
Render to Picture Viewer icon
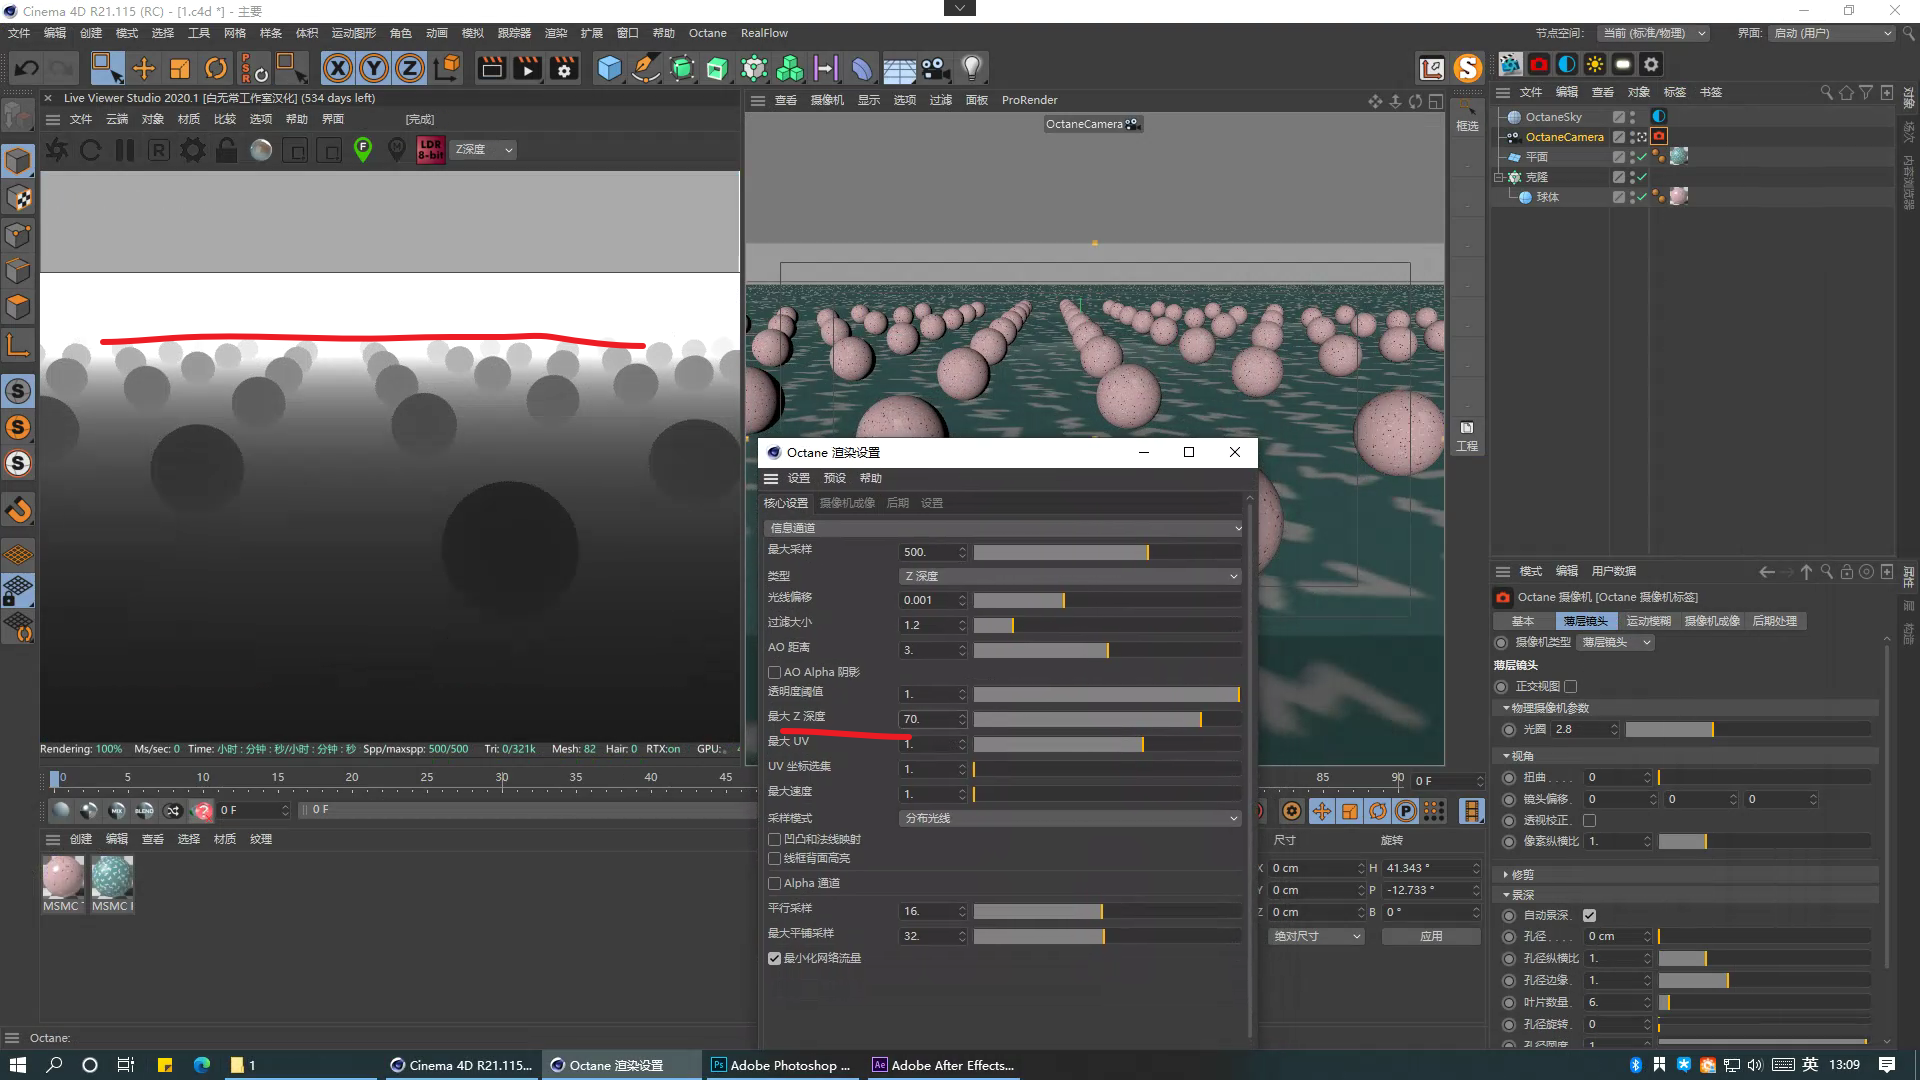click(527, 68)
